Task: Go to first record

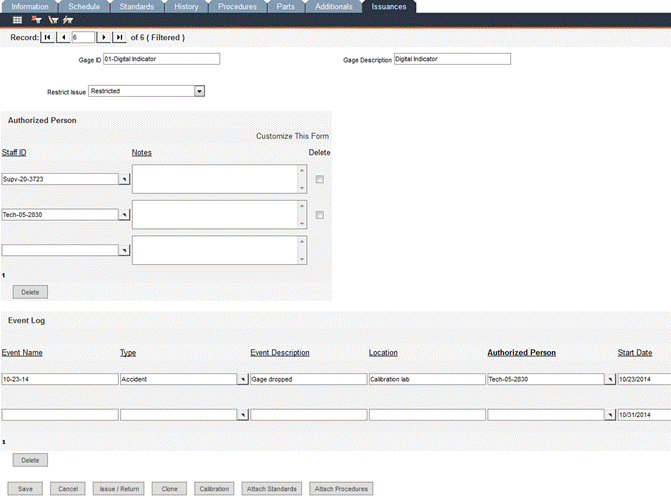Action: point(47,37)
